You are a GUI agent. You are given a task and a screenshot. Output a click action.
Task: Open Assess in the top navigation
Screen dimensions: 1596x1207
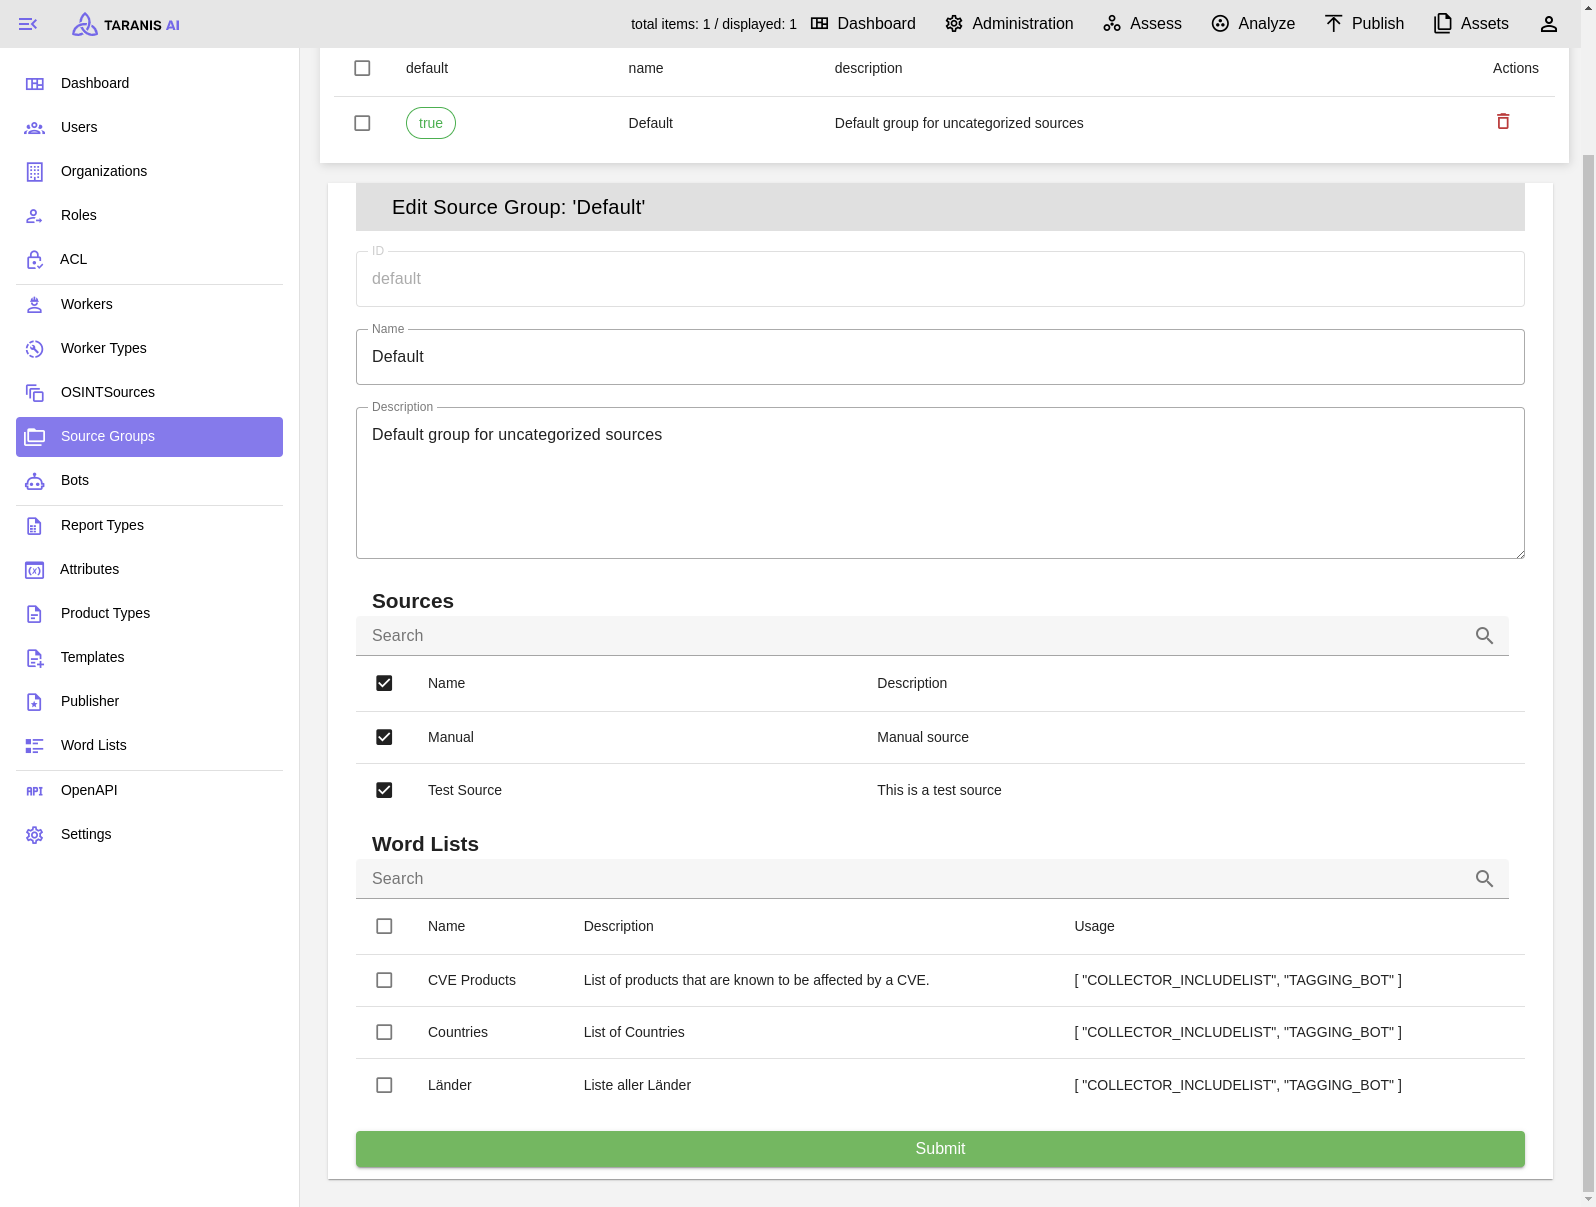[1142, 24]
